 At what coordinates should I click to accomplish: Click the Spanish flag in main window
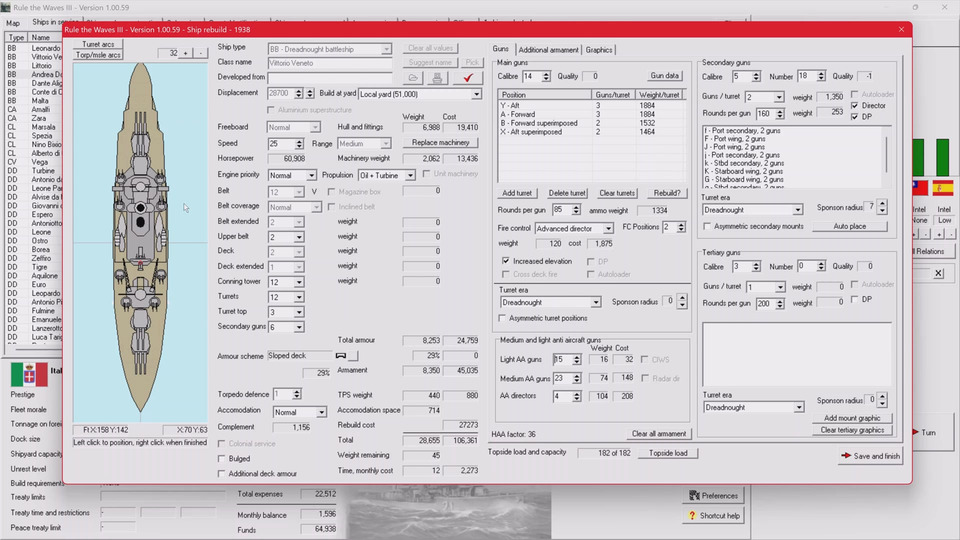pyautogui.click(x=942, y=188)
